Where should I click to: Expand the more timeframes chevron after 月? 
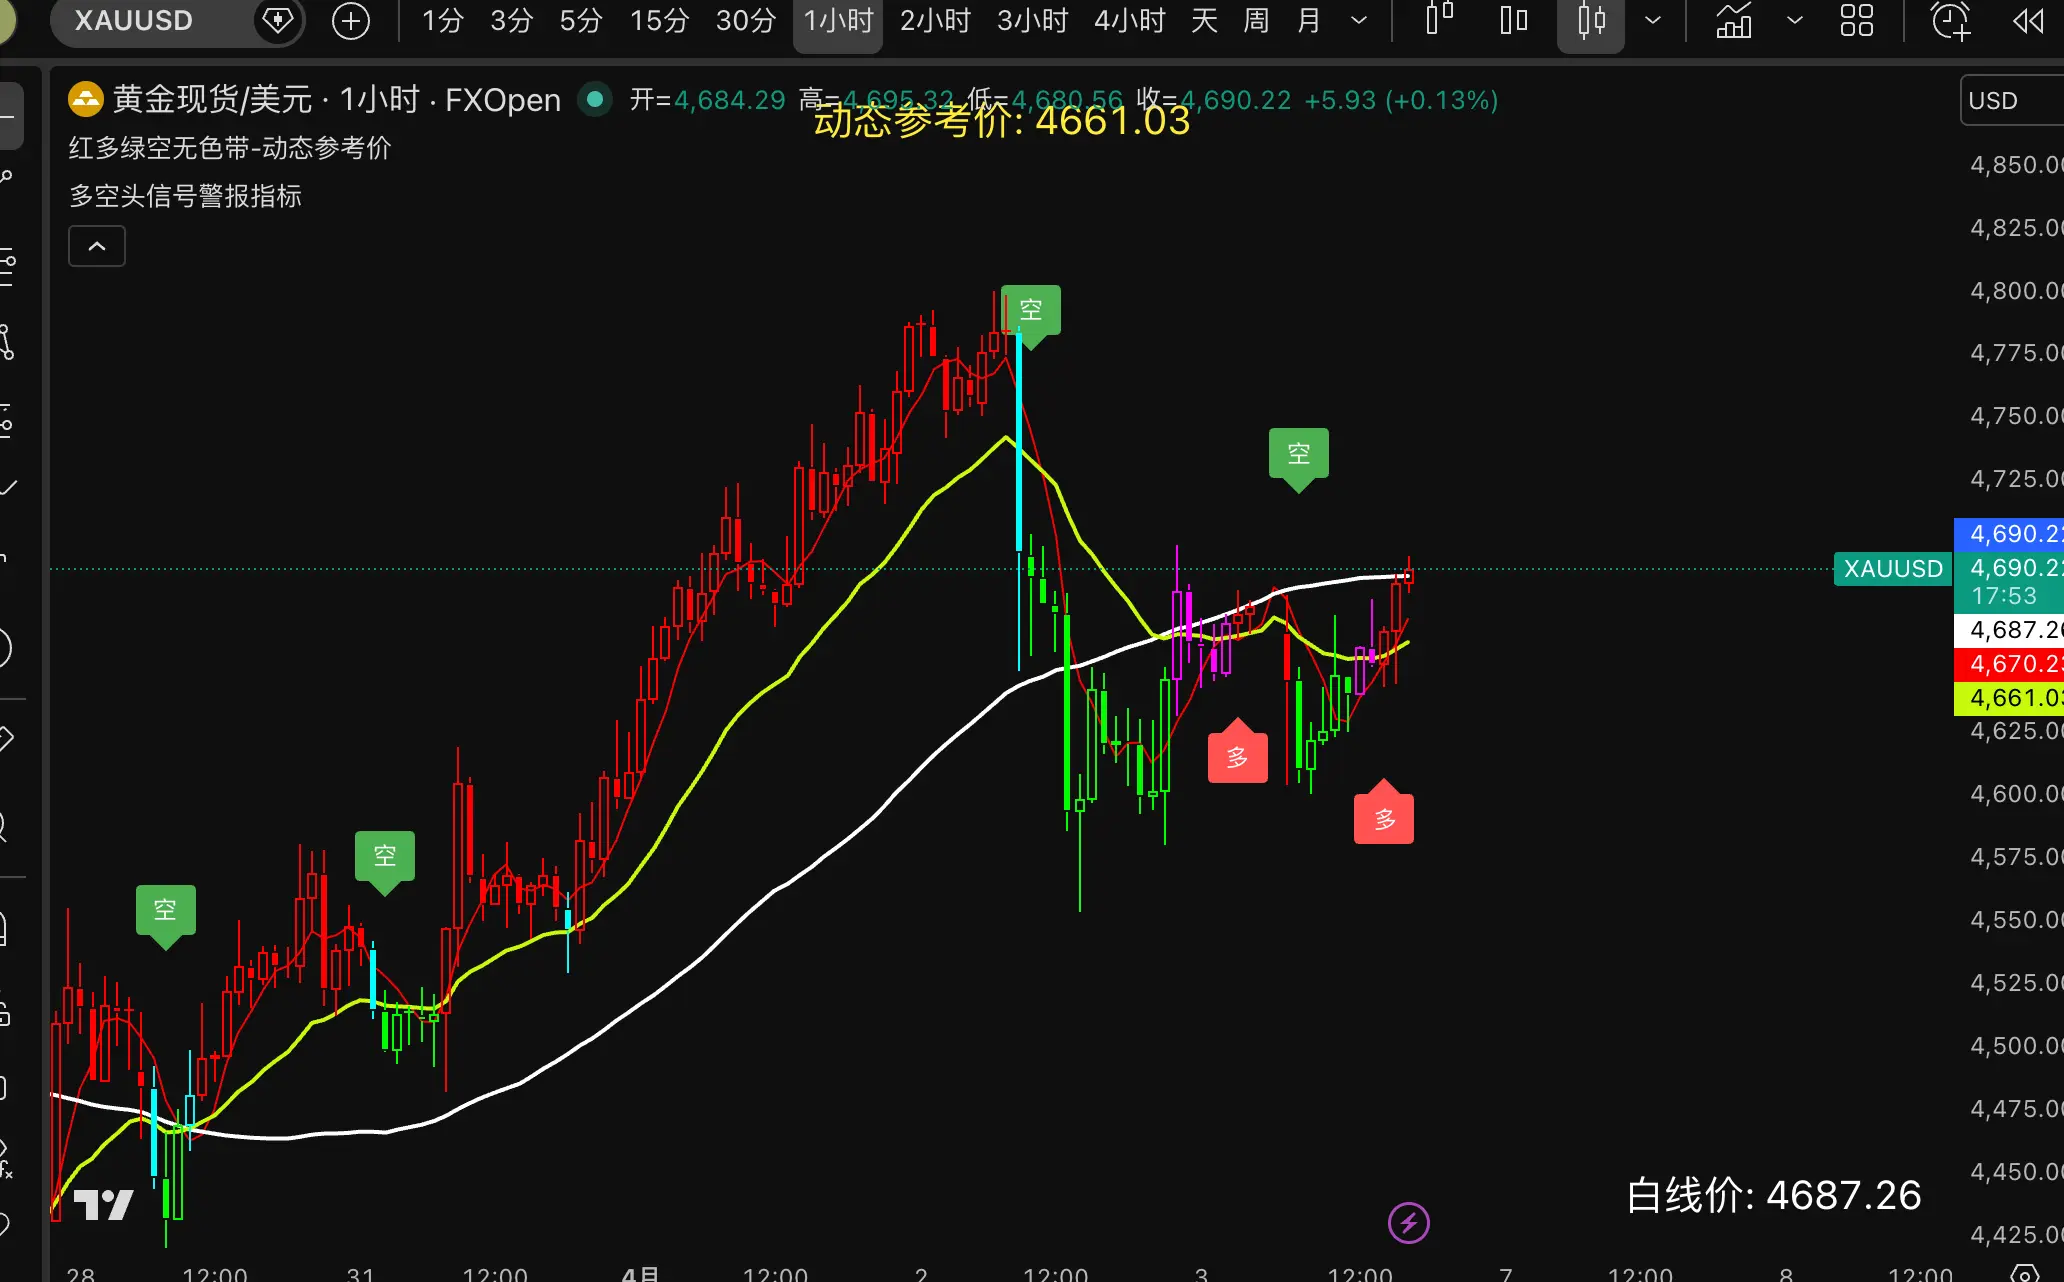tap(1359, 21)
